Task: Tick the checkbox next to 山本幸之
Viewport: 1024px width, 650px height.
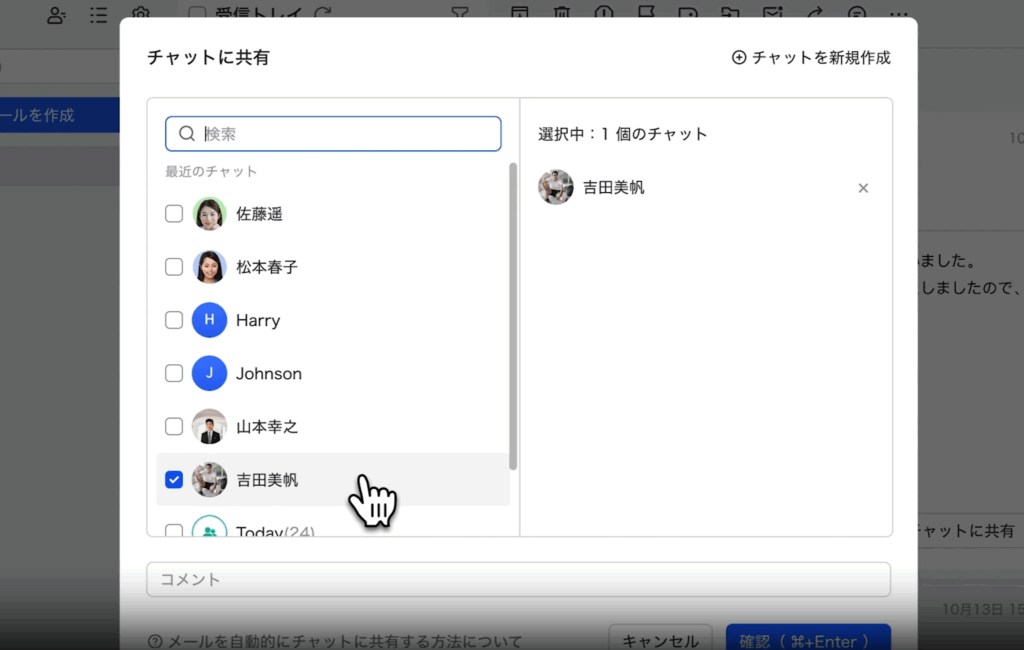Action: click(x=174, y=427)
